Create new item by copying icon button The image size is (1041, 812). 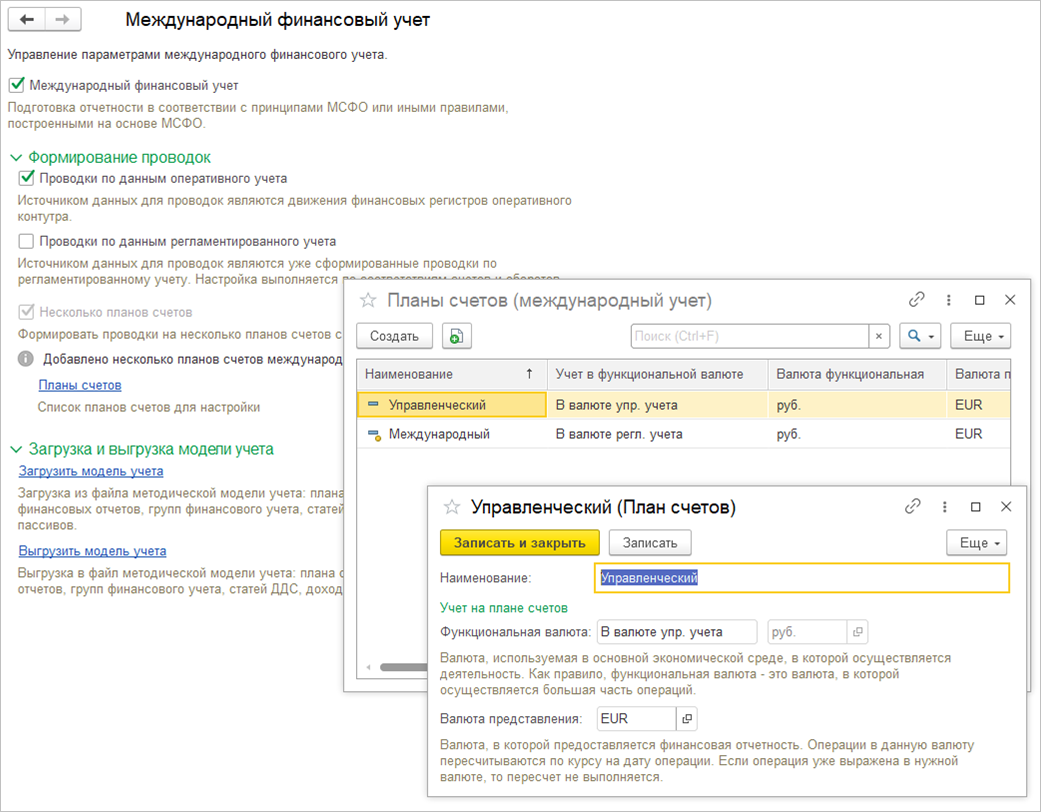(456, 336)
